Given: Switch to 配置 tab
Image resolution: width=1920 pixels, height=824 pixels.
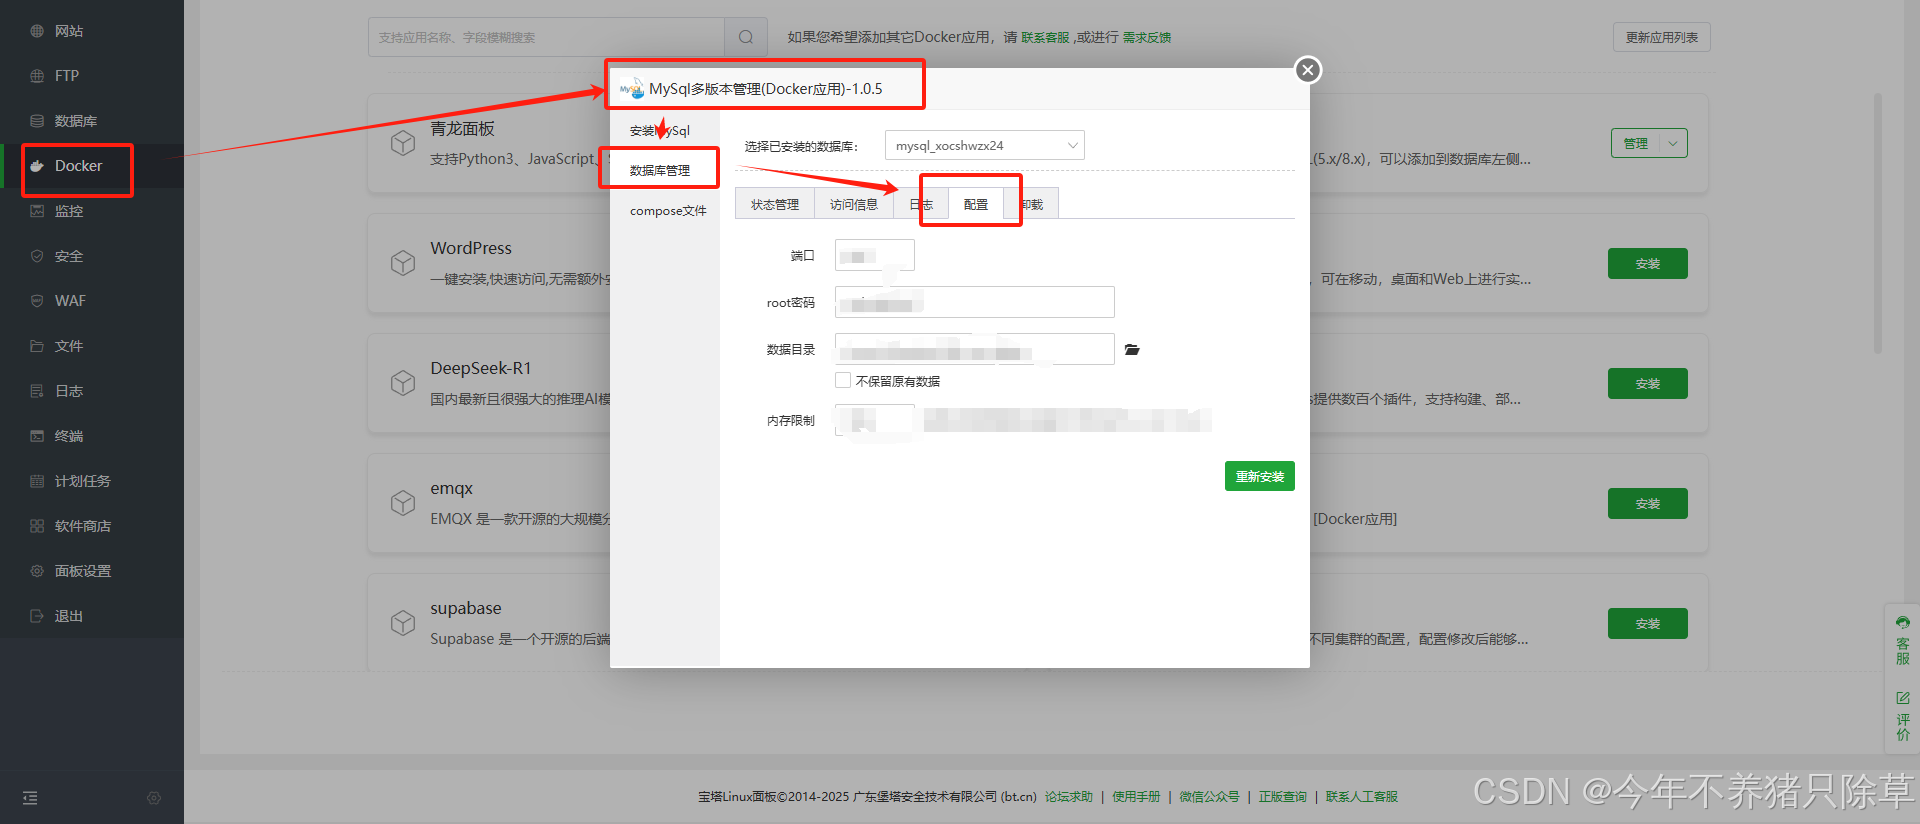Looking at the screenshot, I should point(976,204).
